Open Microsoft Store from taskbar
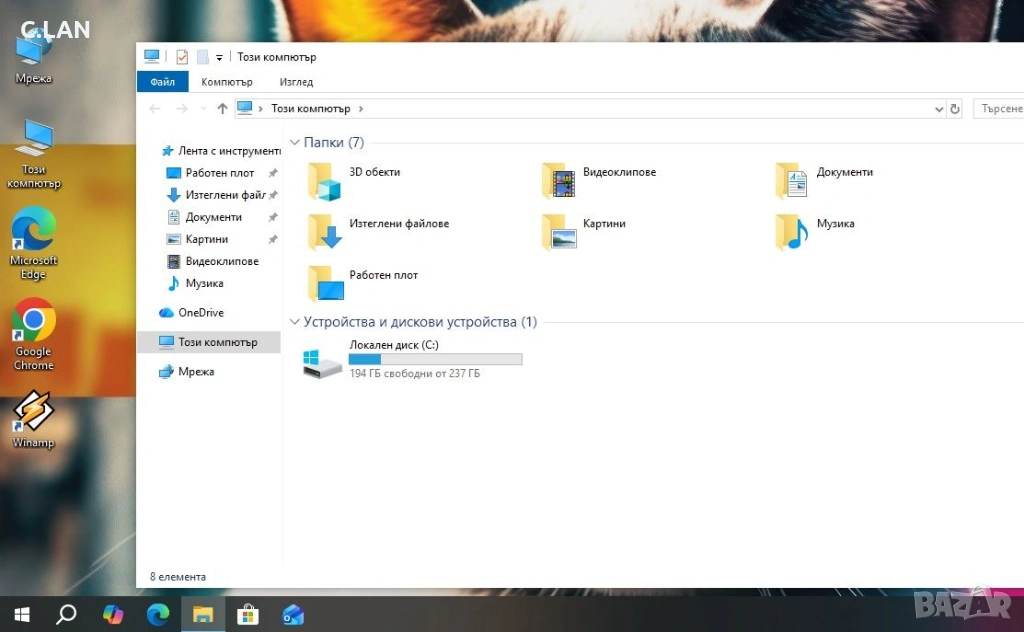The width and height of the screenshot is (1024, 632). tap(248, 613)
